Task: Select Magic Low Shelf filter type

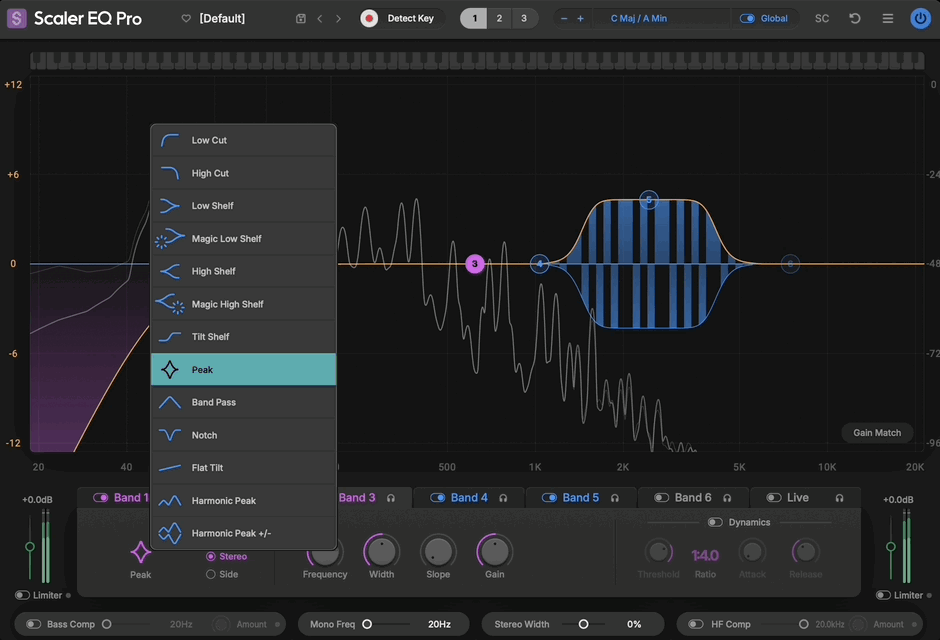Action: click(243, 239)
